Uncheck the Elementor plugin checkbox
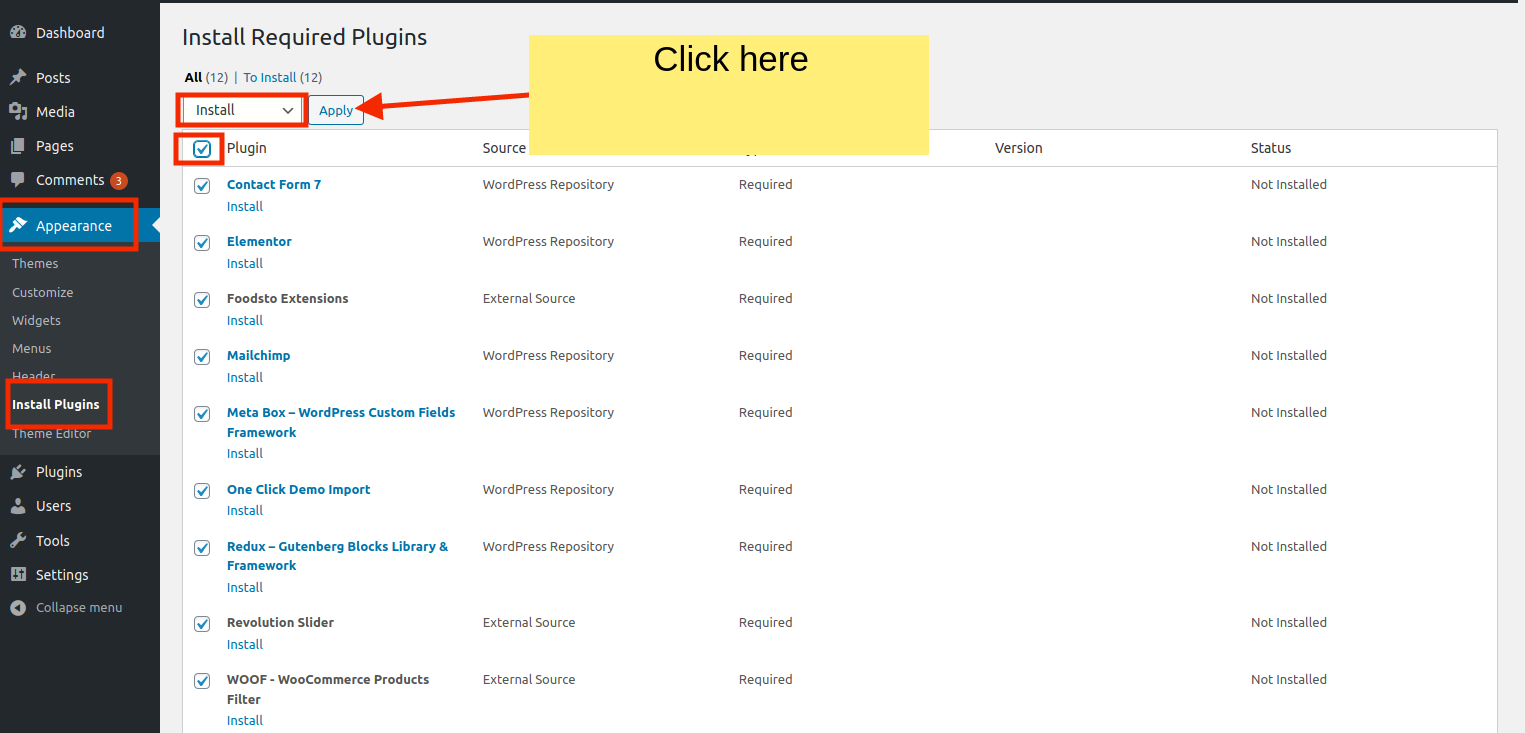Screen dimensions: 1525x733 (202, 243)
